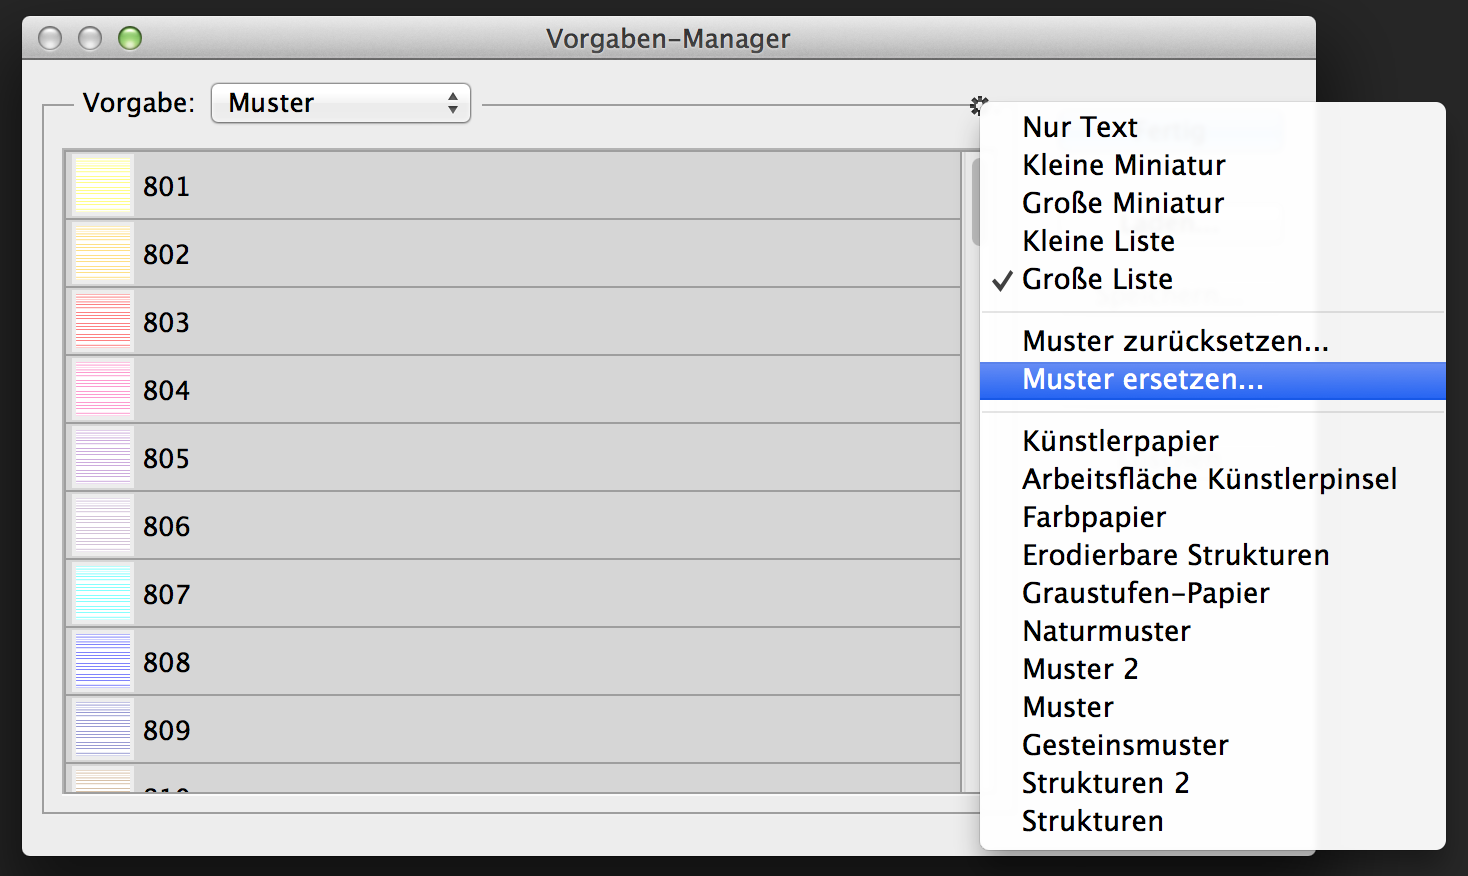This screenshot has height=876, width=1468.
Task: Load Strukturen 2 pattern library
Action: tap(1105, 783)
